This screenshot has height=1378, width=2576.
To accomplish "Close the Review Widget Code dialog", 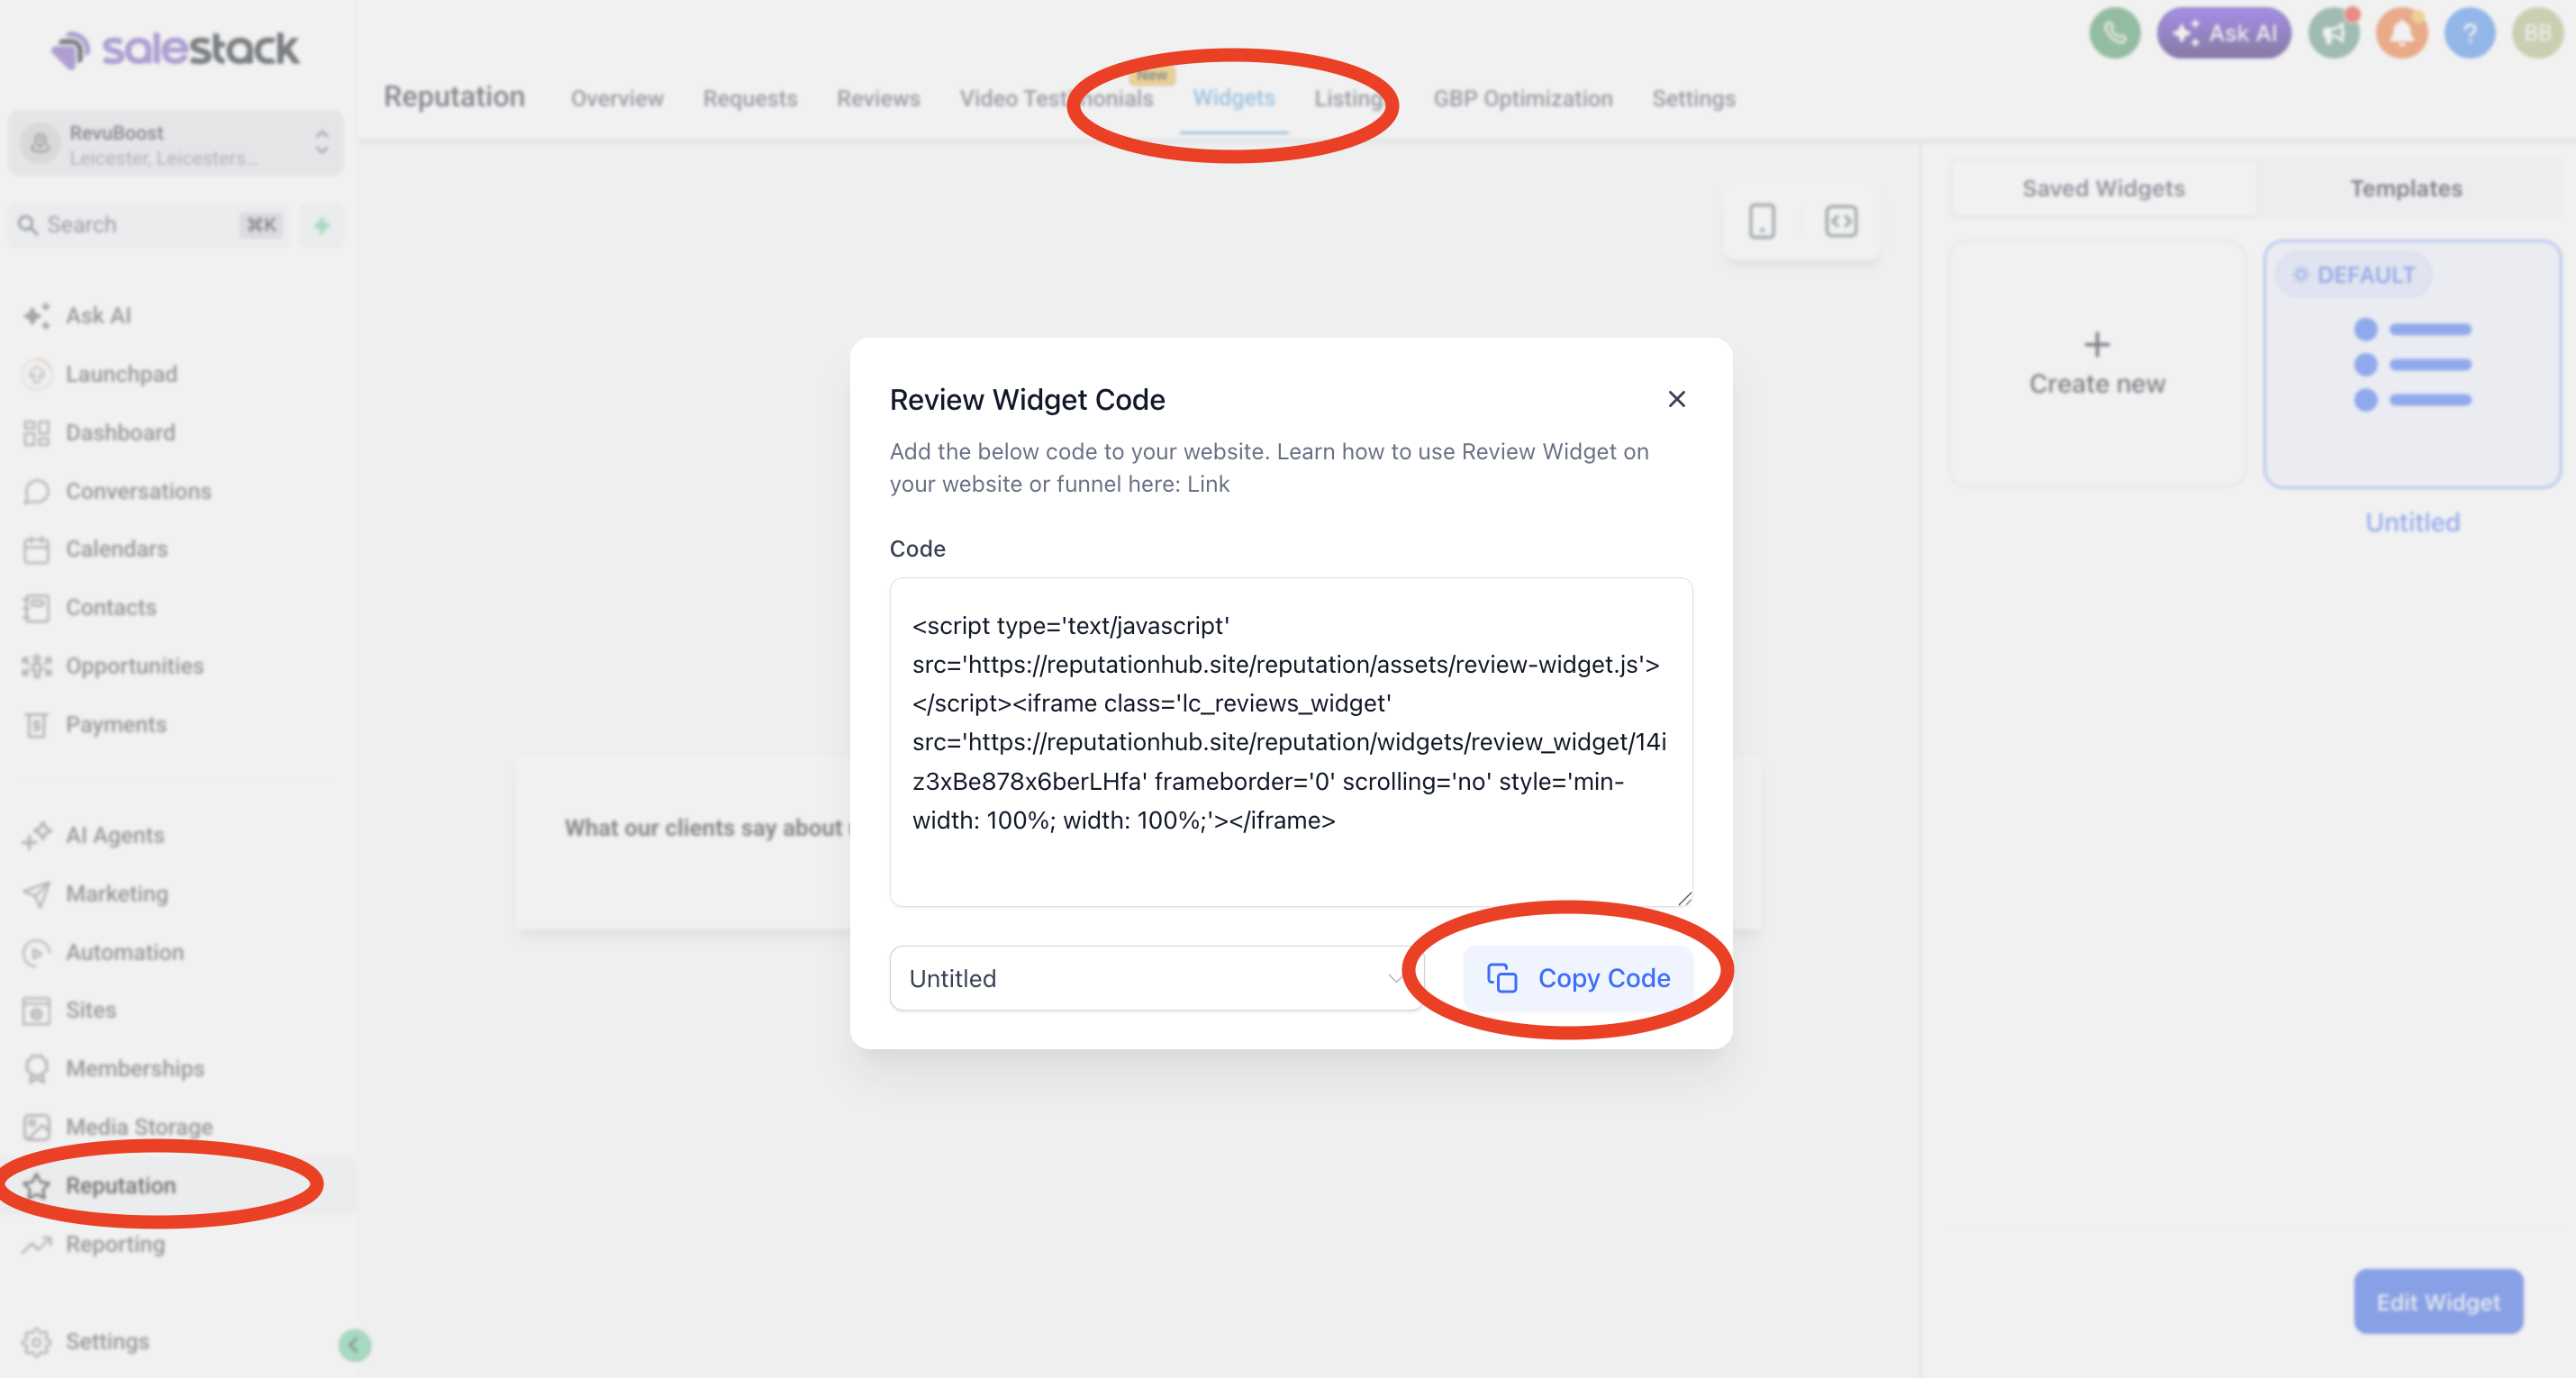I will click(x=1677, y=399).
